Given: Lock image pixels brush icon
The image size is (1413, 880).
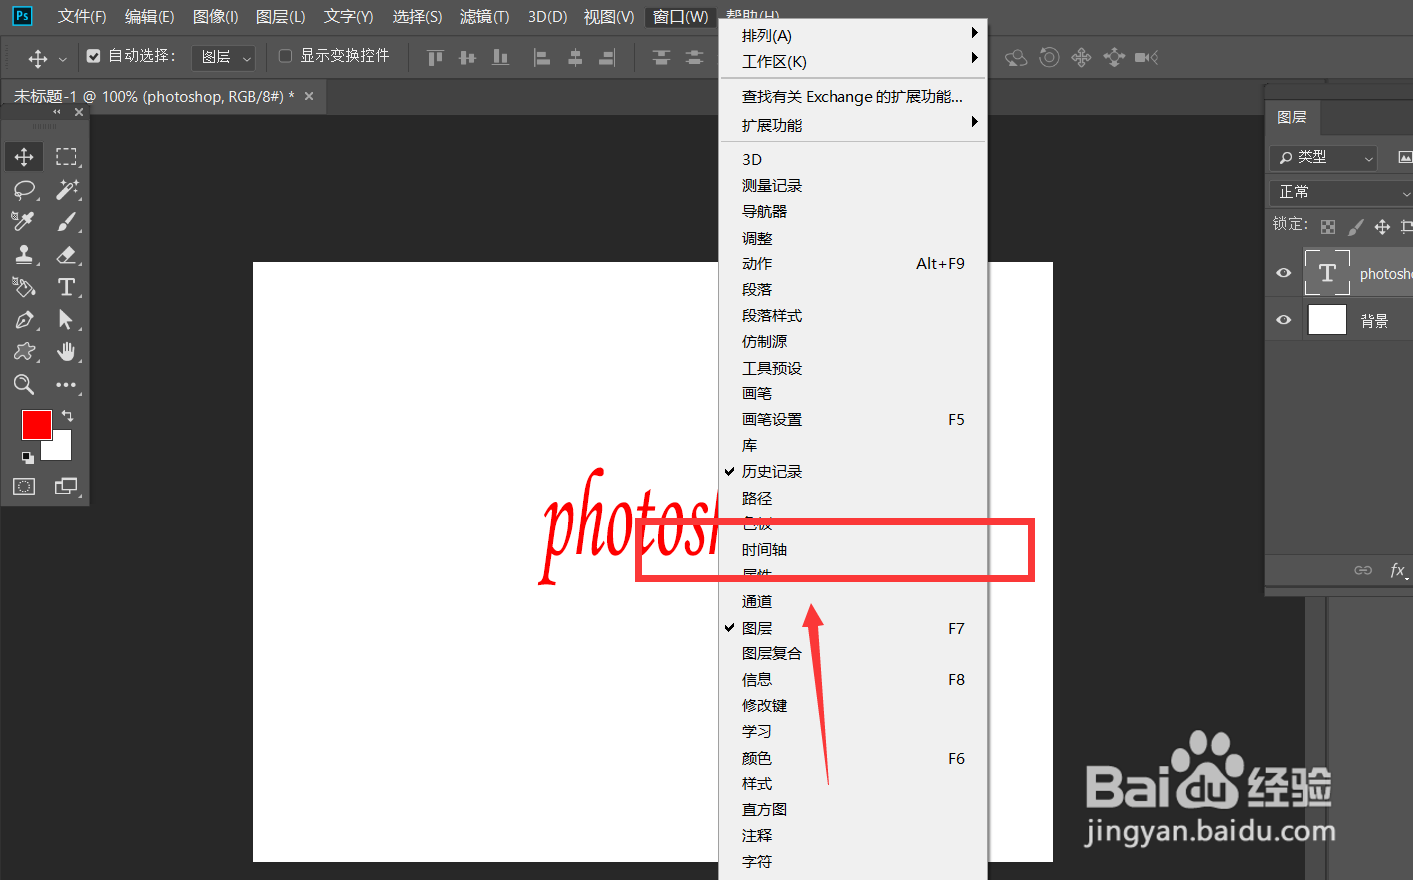Looking at the screenshot, I should tap(1356, 227).
